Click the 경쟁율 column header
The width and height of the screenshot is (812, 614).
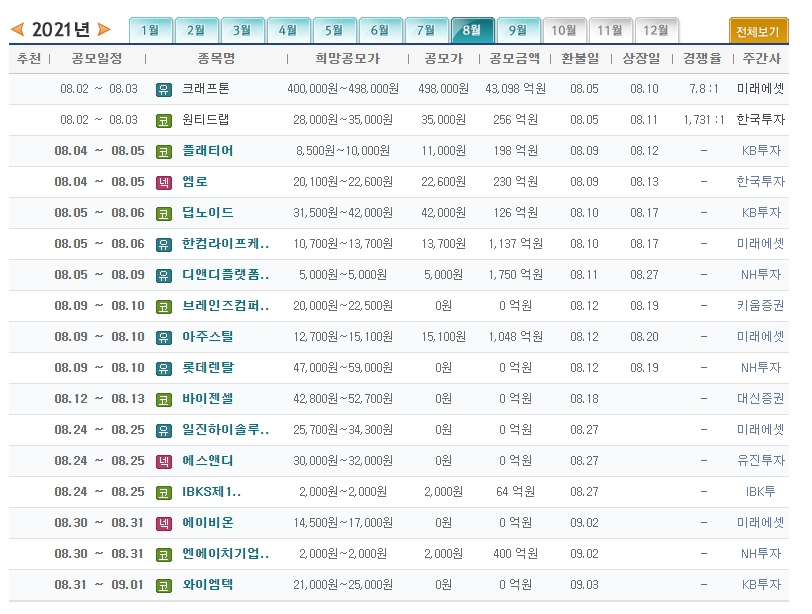(702, 59)
